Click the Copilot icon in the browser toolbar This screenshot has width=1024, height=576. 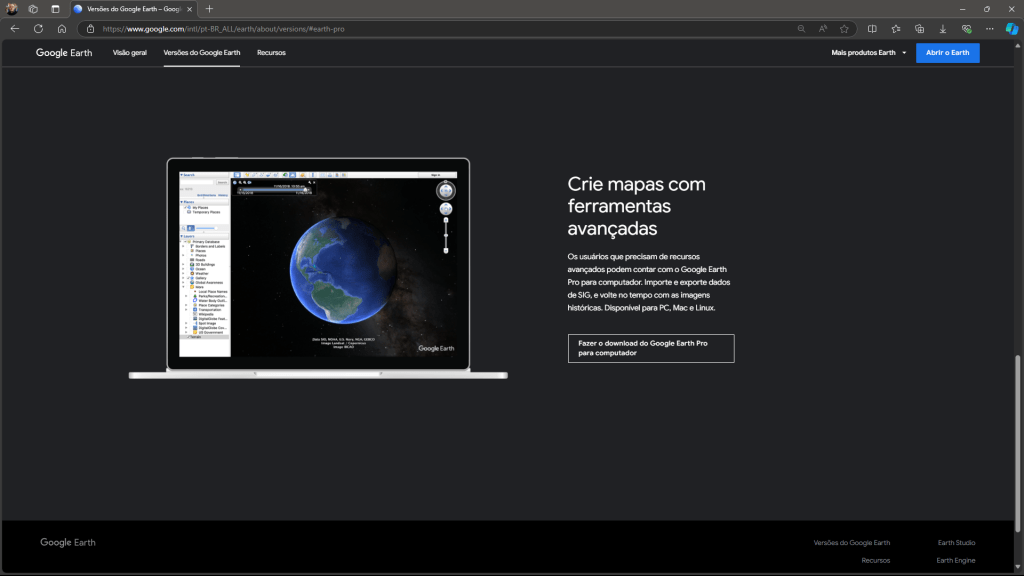pos(1011,29)
